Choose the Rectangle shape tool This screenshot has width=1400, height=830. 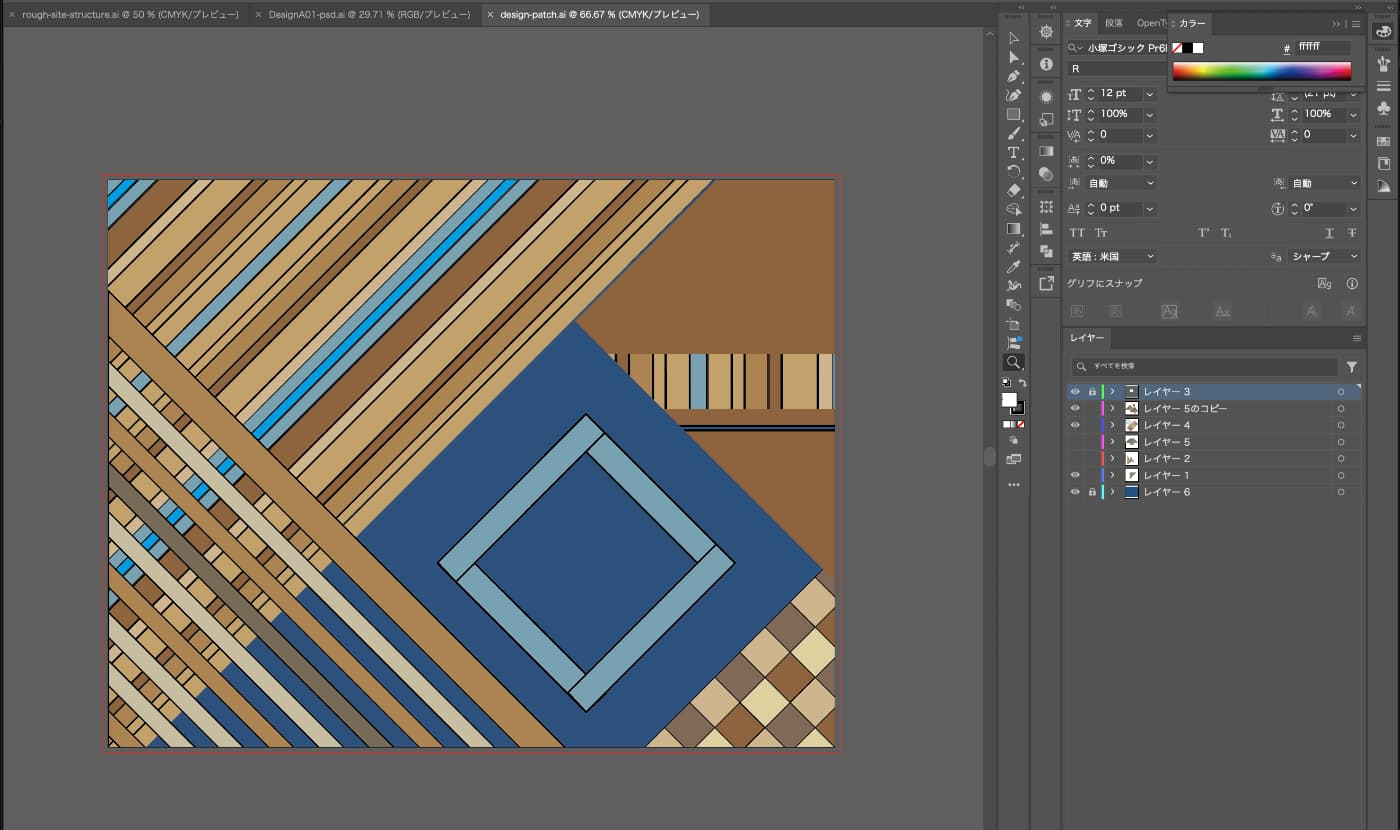coord(1013,114)
